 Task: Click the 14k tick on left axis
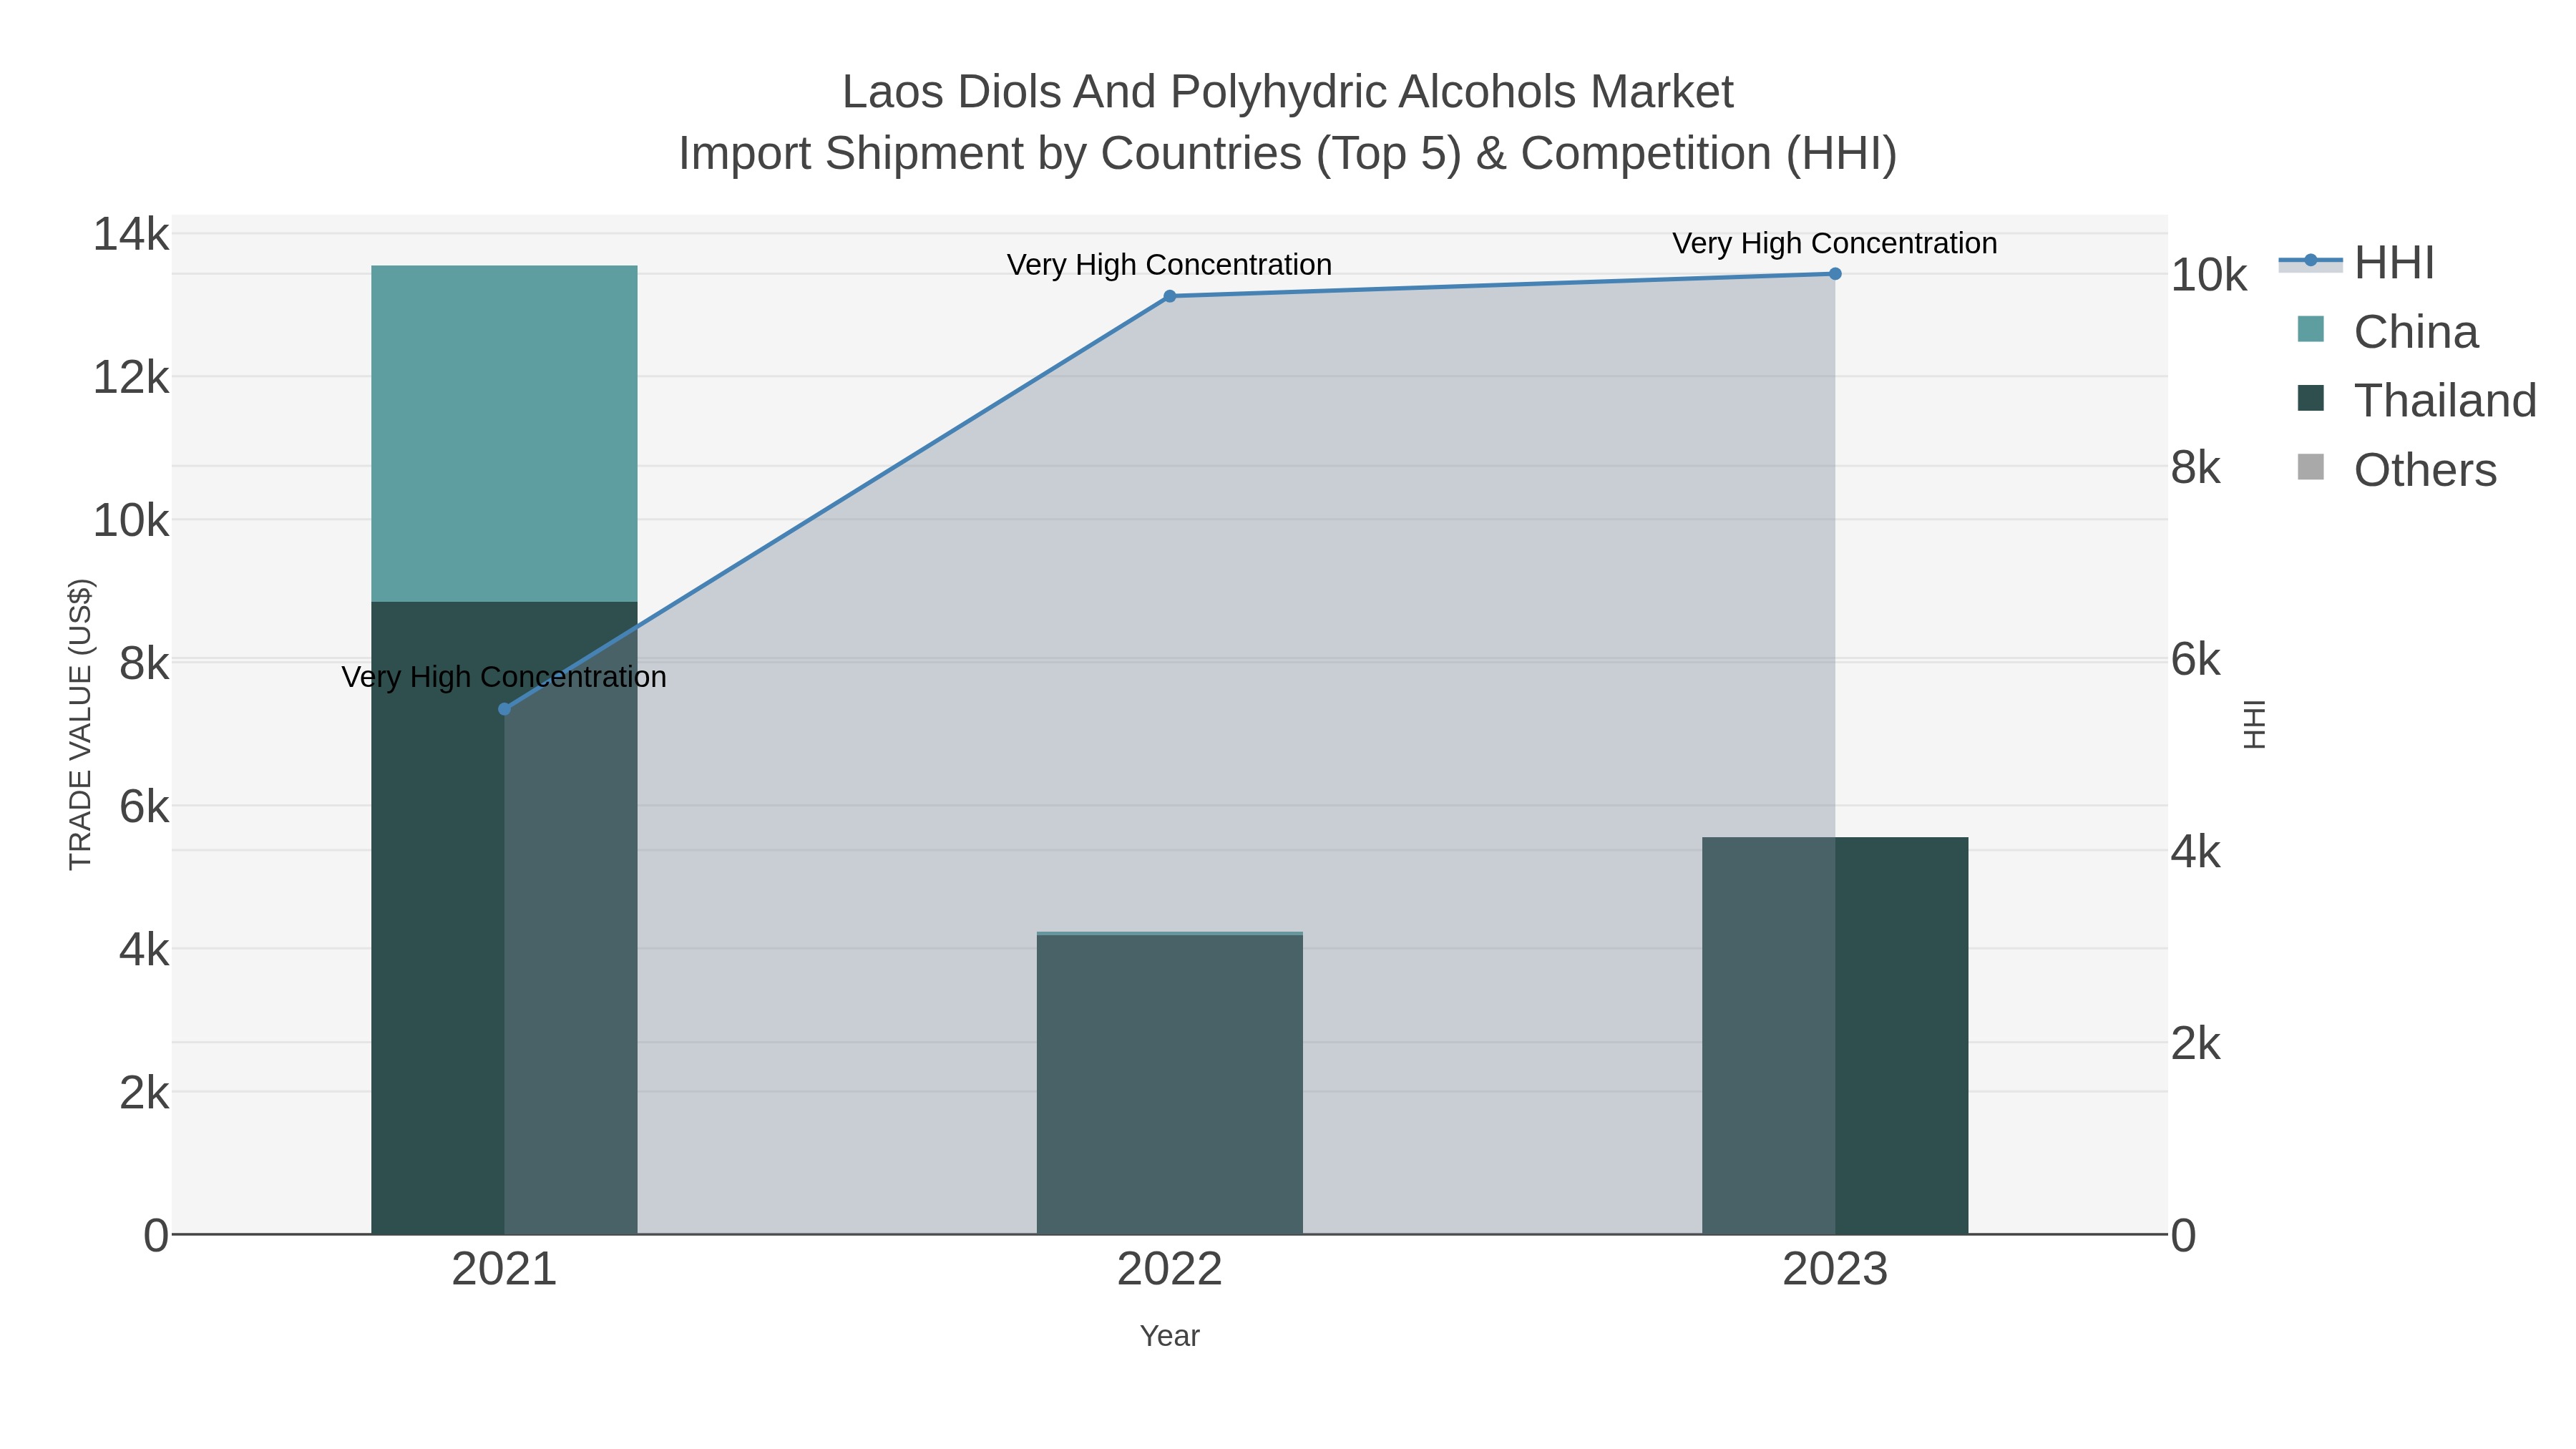pos(131,235)
